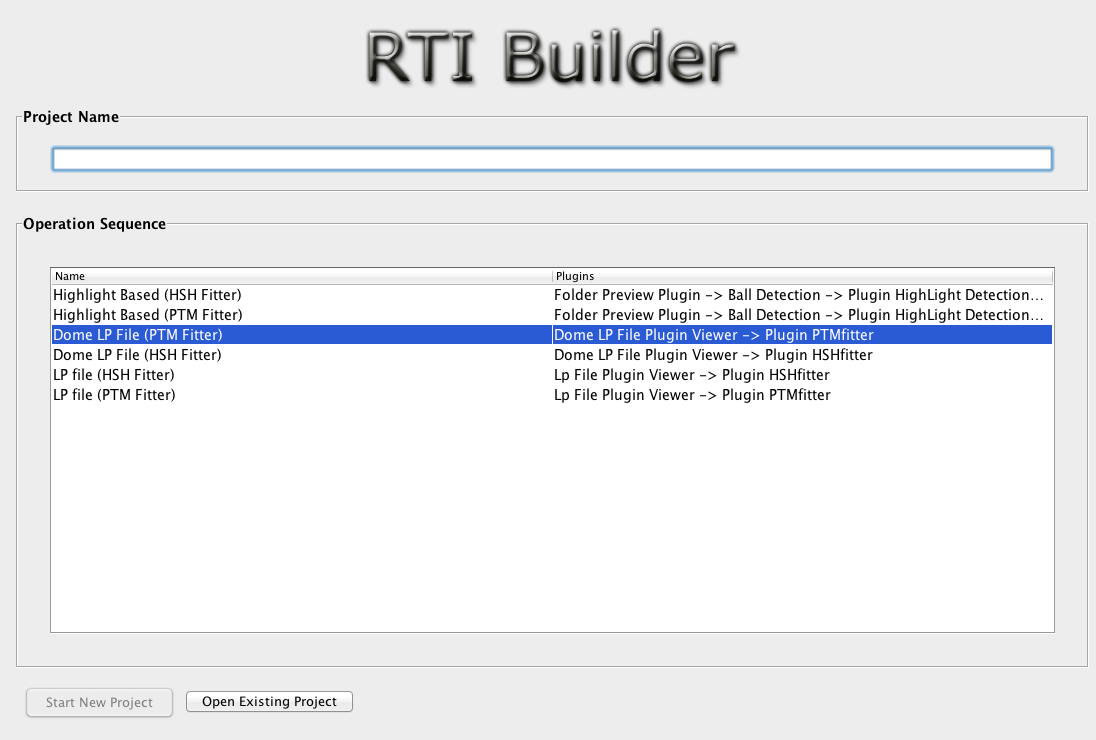Pick the LP file (HSH Fitter) entry
1096x740 pixels.
pos(114,375)
